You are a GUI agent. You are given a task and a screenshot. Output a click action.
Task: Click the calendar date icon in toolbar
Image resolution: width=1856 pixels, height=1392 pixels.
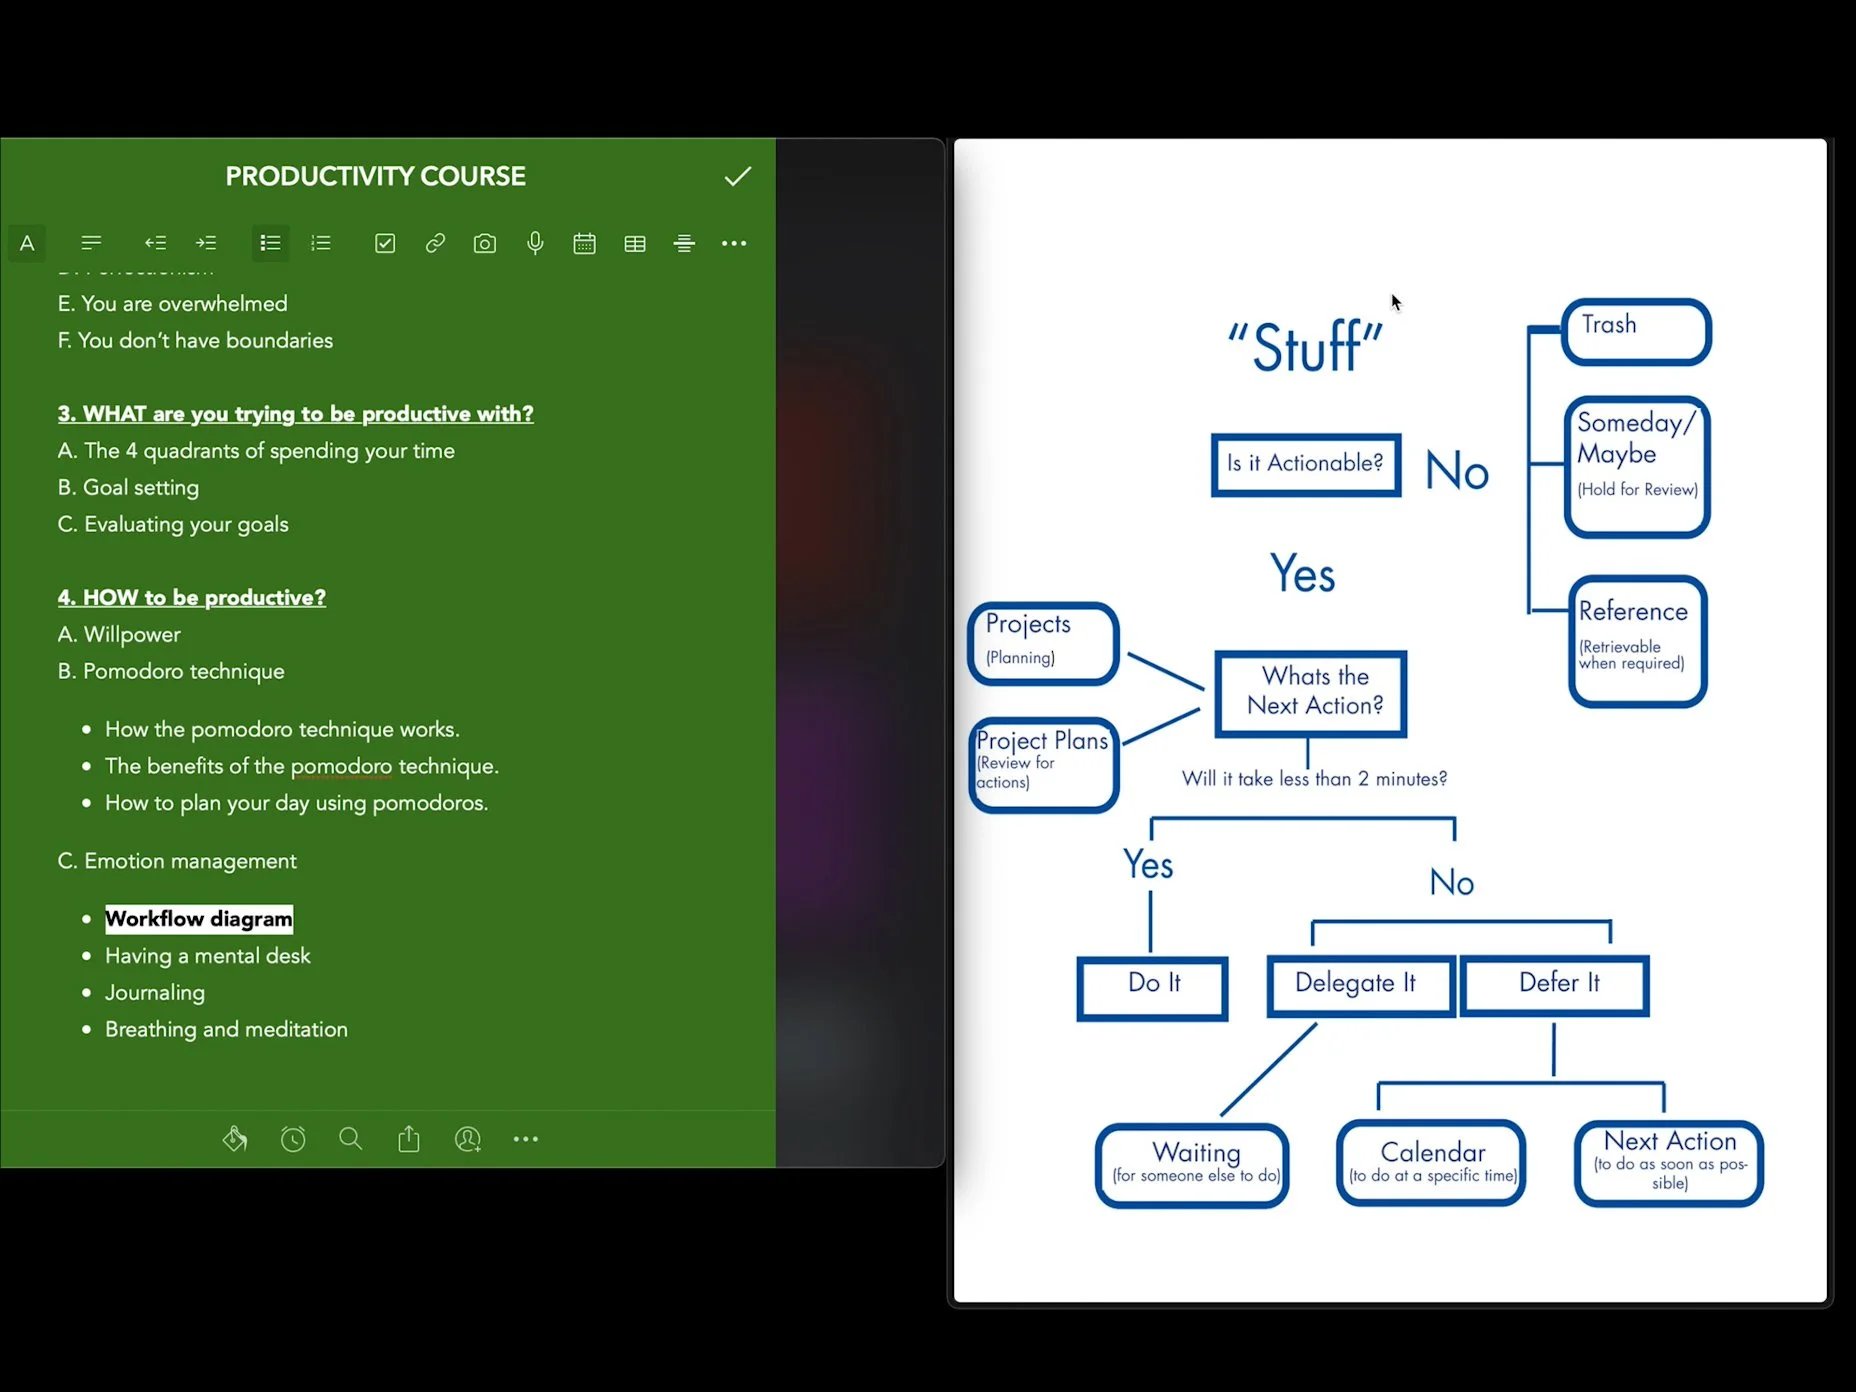(585, 243)
